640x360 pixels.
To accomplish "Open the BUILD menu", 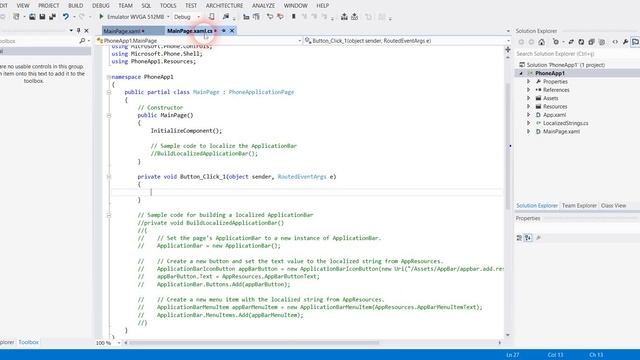I will [x=76, y=6].
